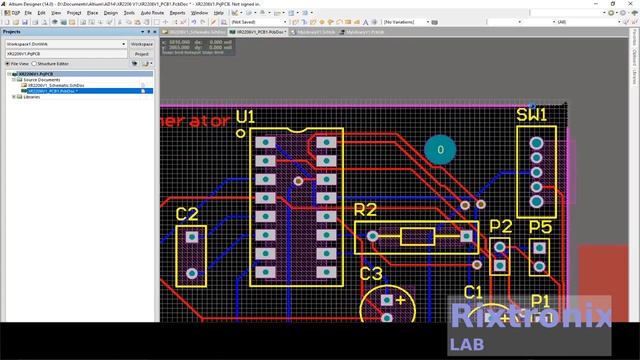Click the Project button
This screenshot has width=640, height=360.
[142, 54]
